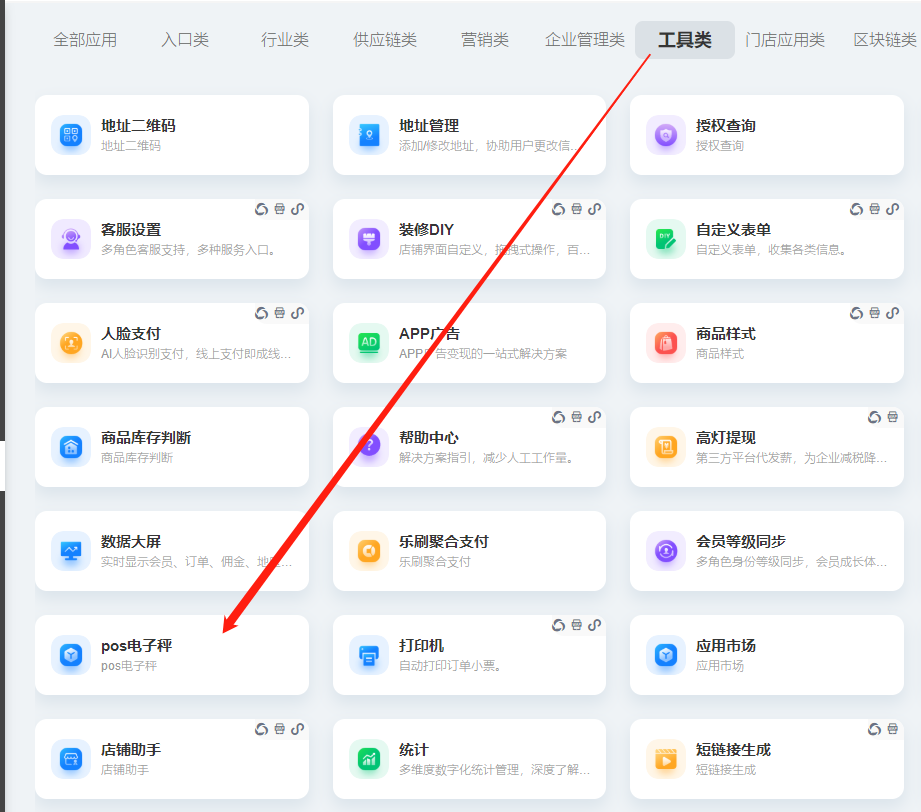Open the 地址管理 app card
This screenshot has width=921, height=812.
(469, 135)
